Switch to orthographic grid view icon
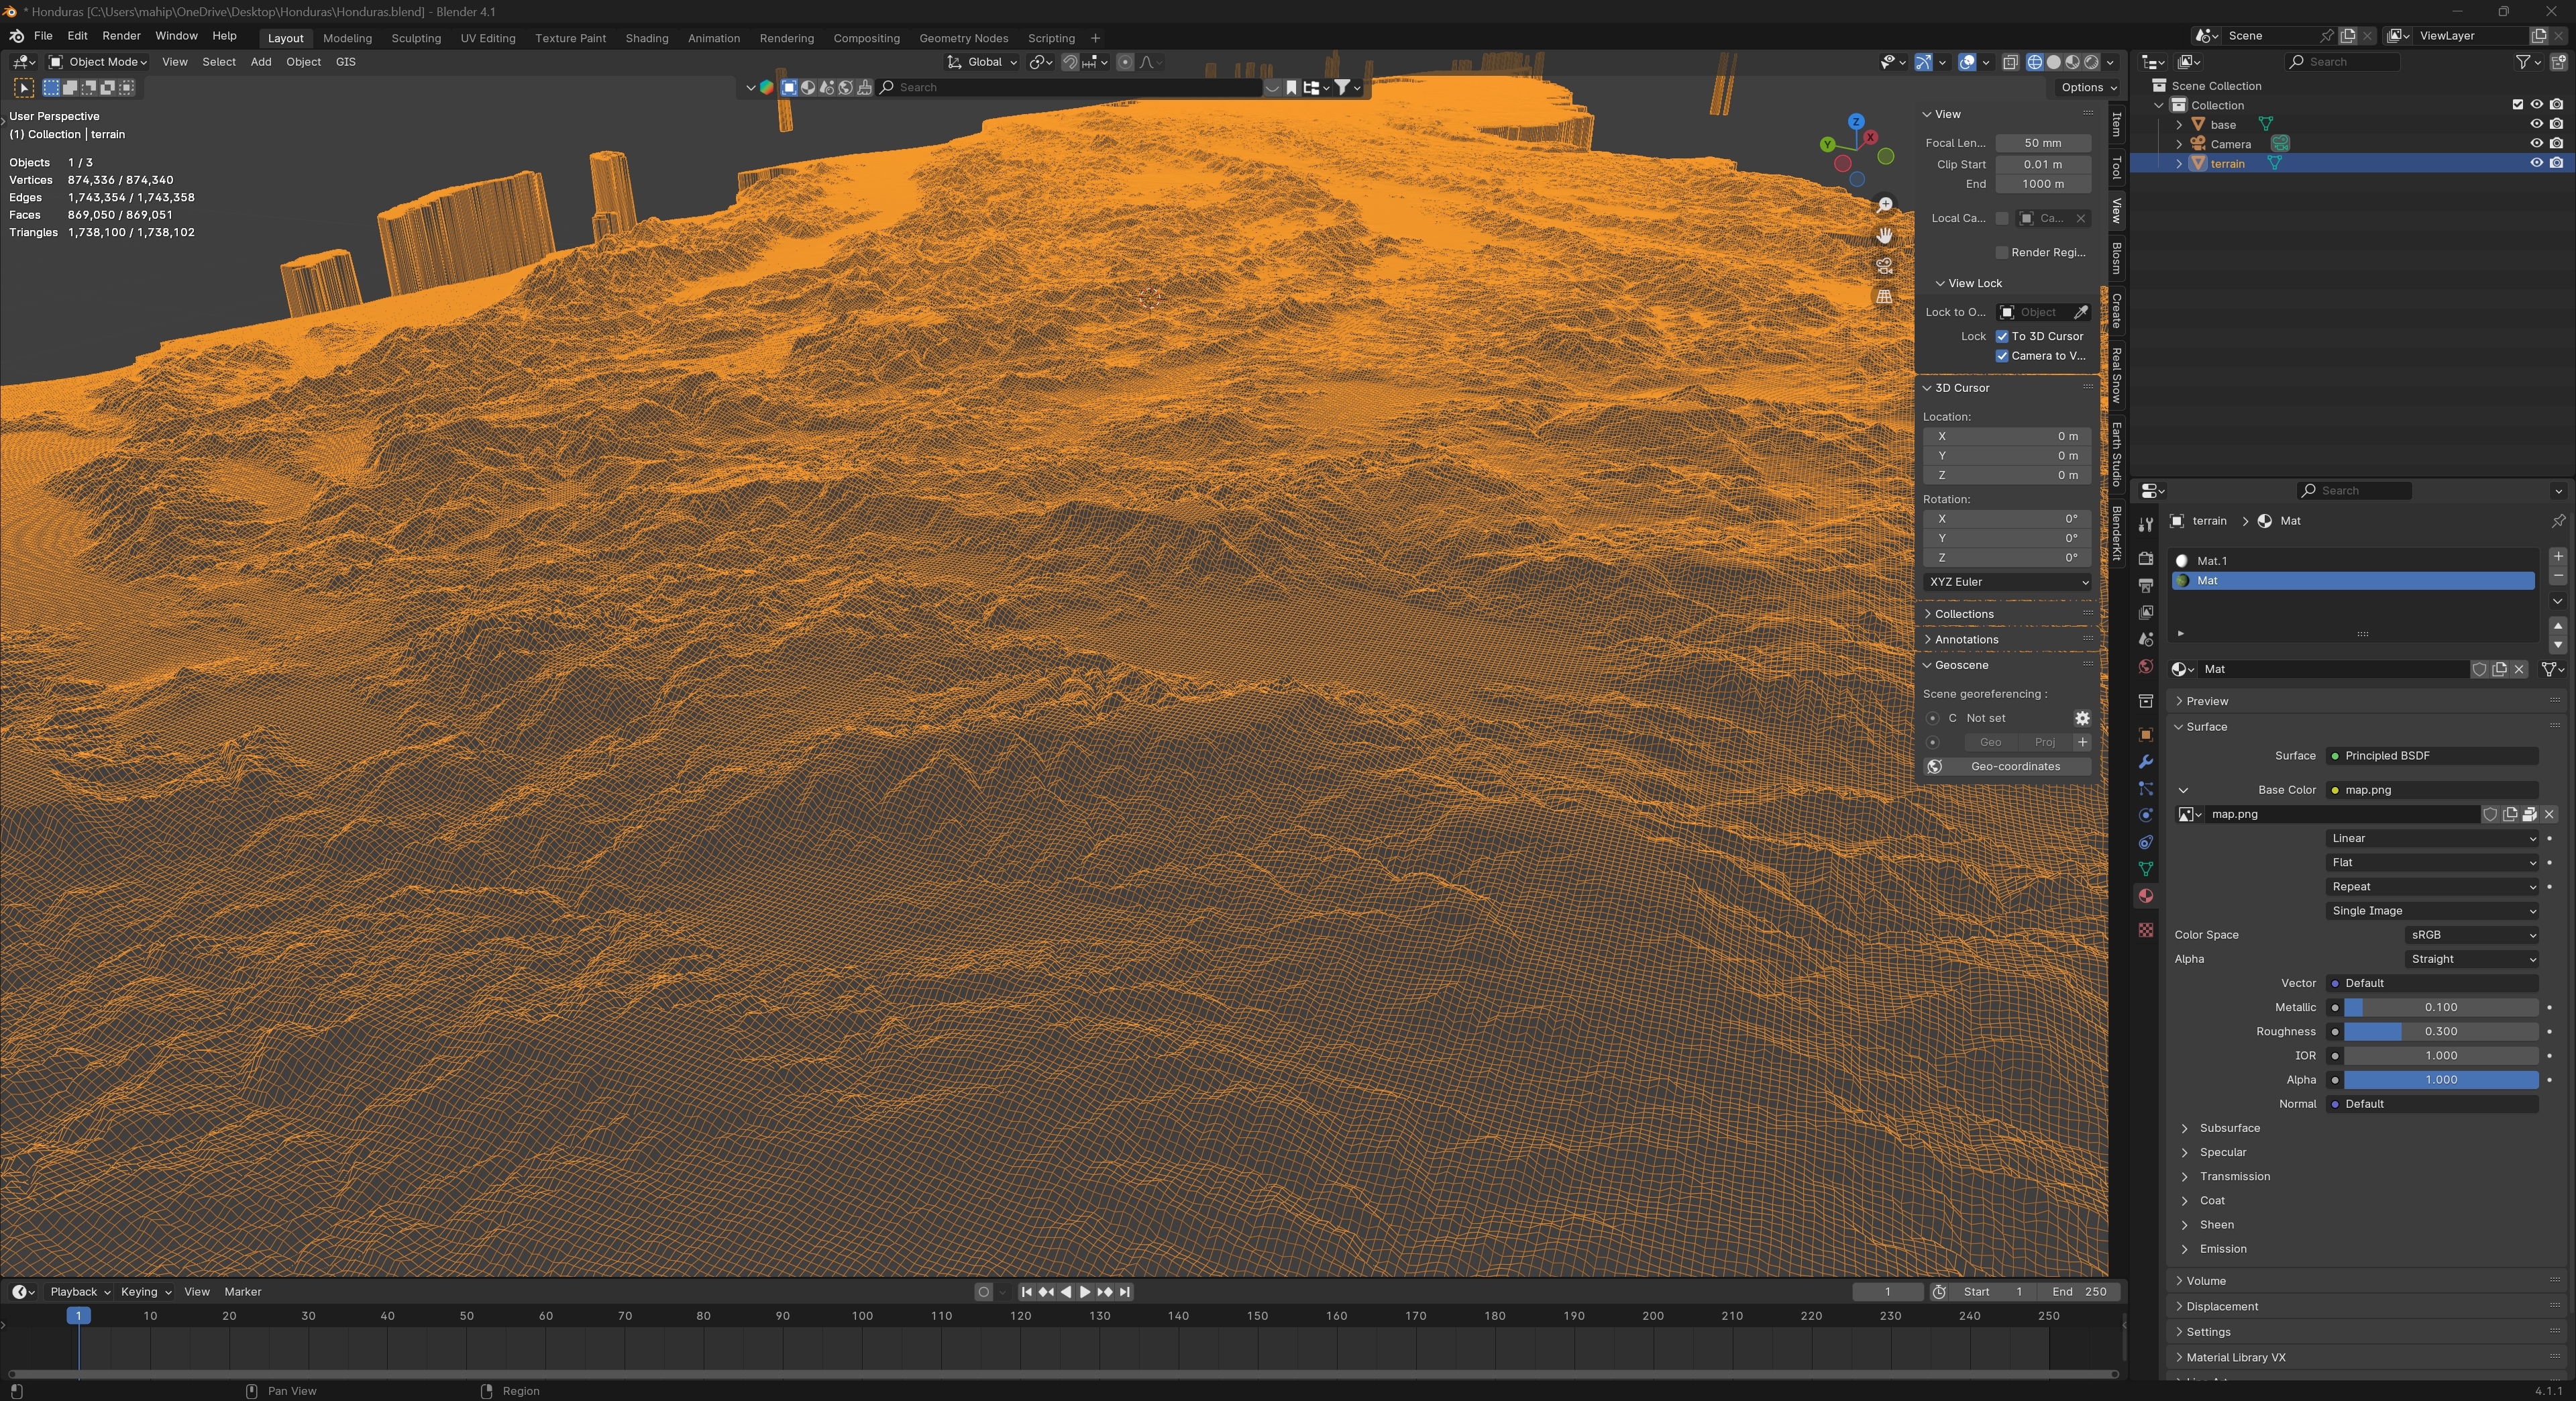 point(1884,297)
